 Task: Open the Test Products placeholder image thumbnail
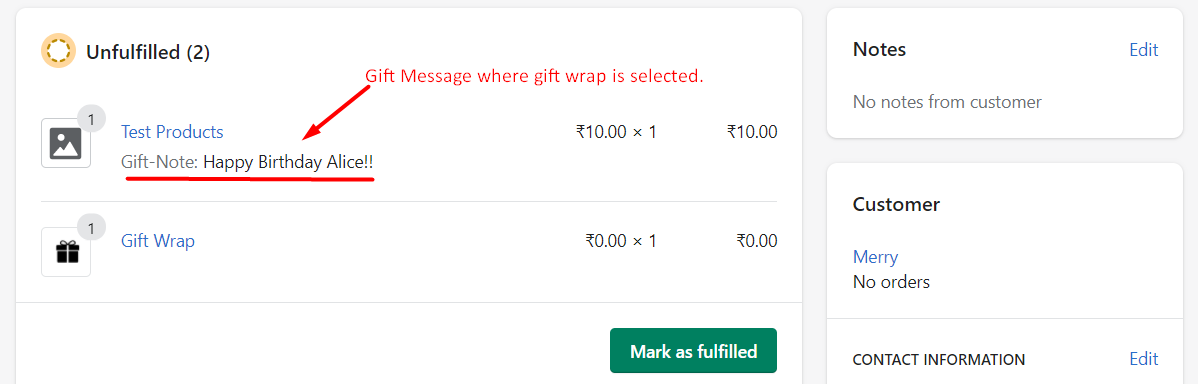pyautogui.click(x=66, y=143)
